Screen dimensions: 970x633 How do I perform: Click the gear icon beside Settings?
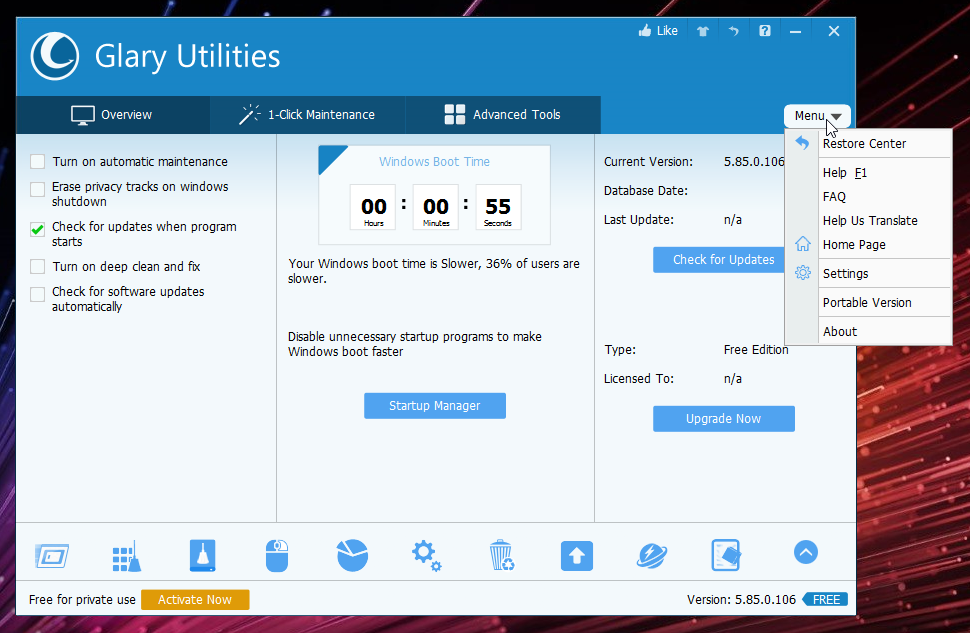pos(802,272)
